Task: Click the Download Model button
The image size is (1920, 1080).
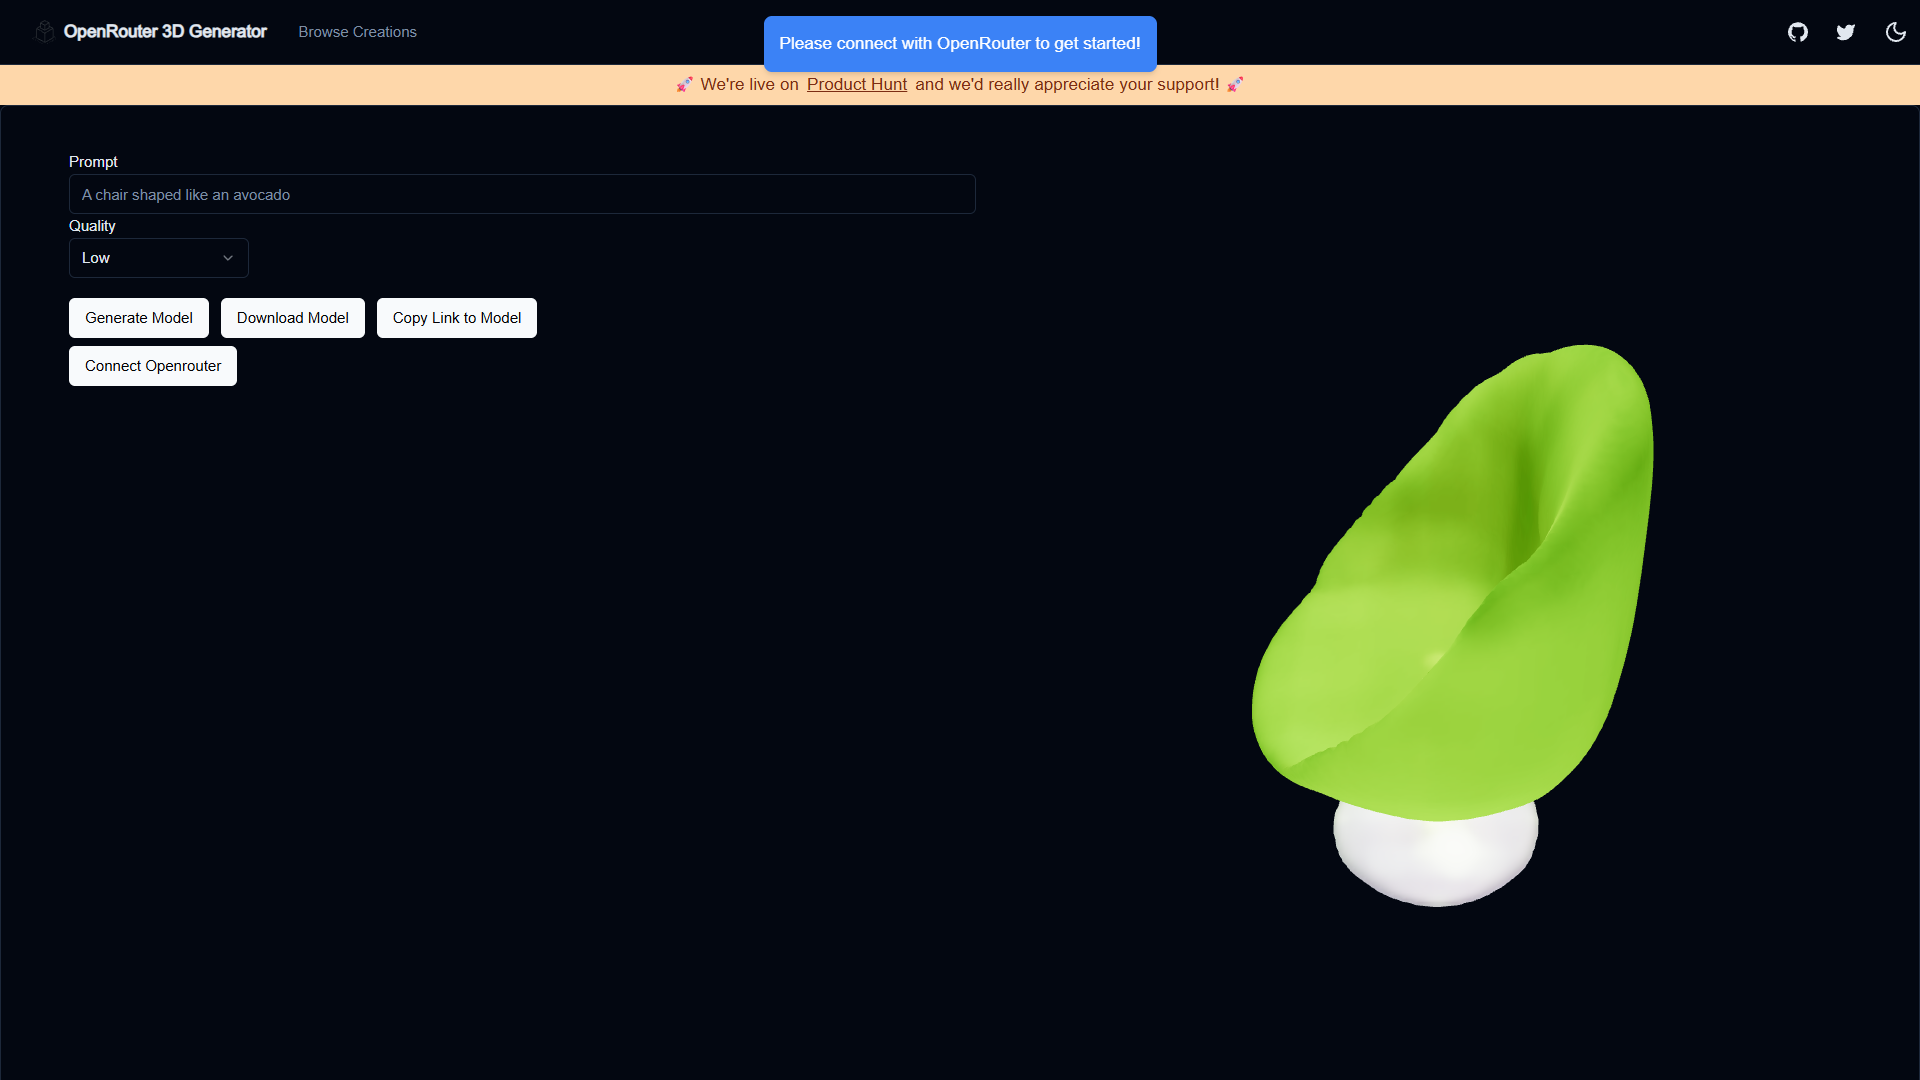Action: coord(293,318)
